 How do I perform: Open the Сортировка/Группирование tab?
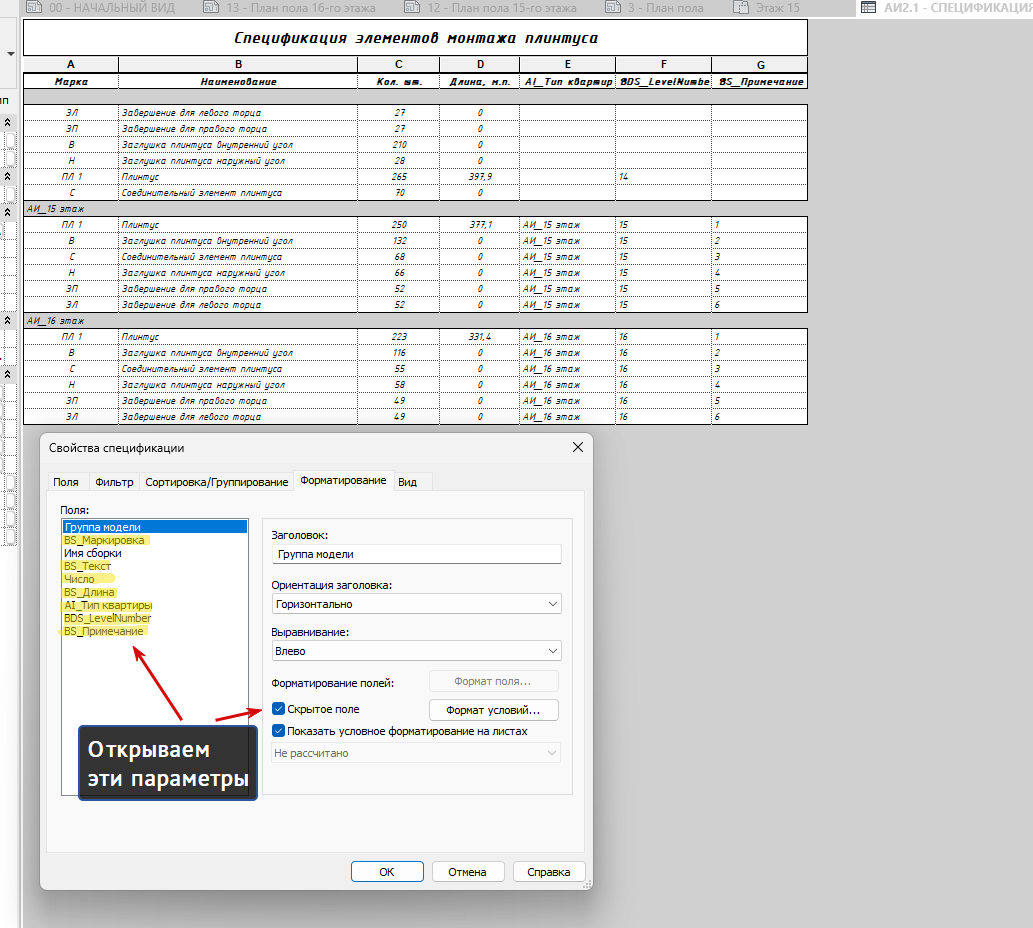point(217,482)
